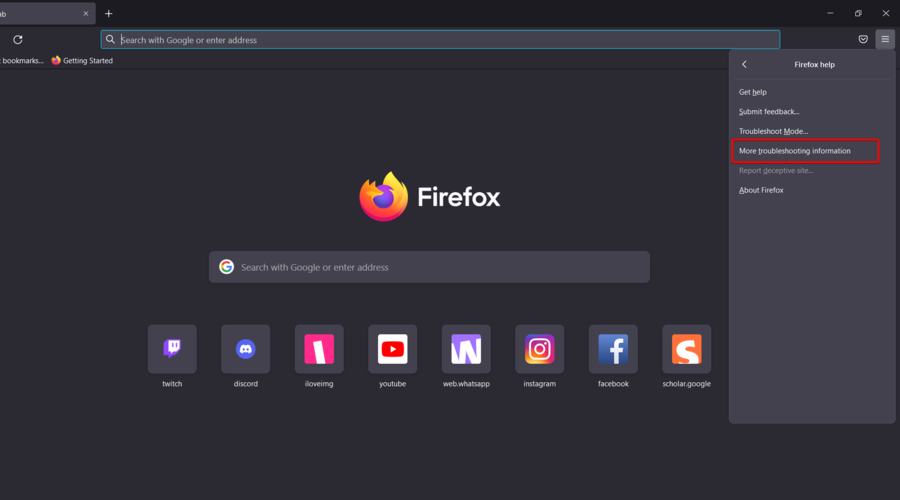The image size is (900, 500).
Task: Focus the address bar at top
Action: (440, 40)
